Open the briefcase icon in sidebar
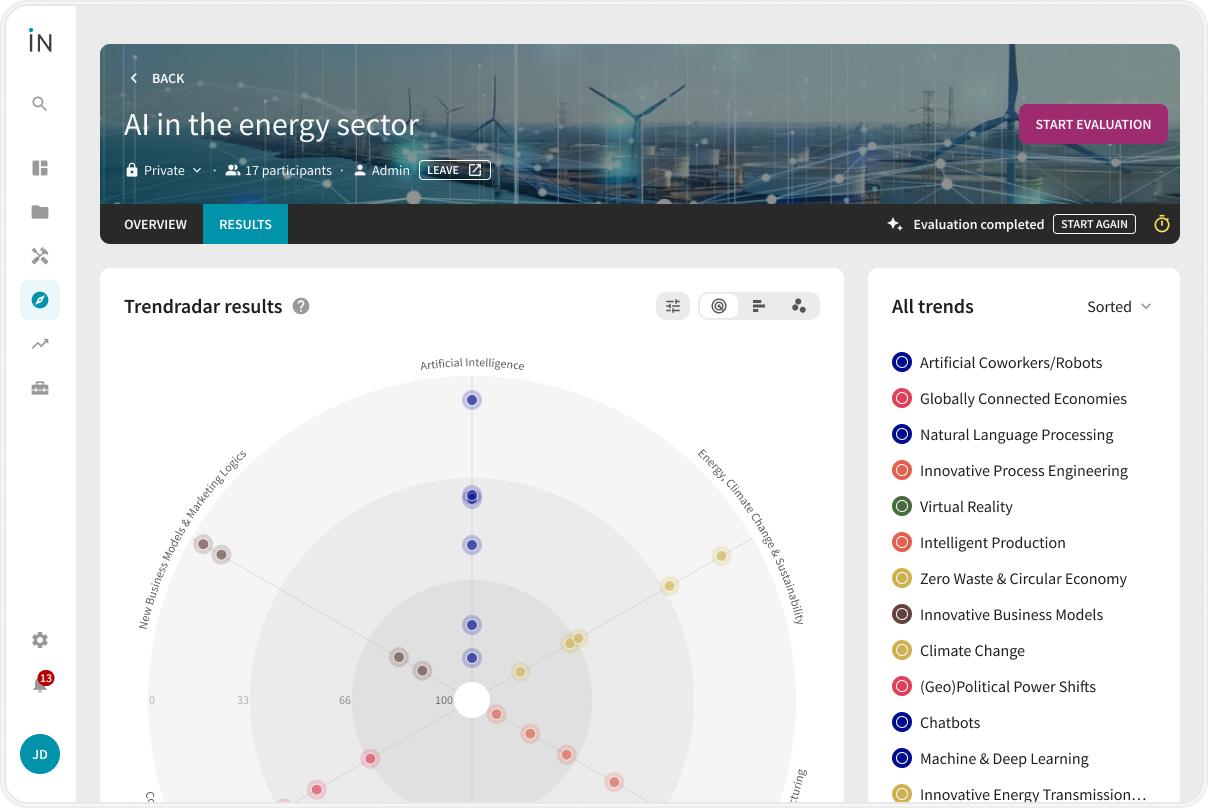 click(x=40, y=388)
